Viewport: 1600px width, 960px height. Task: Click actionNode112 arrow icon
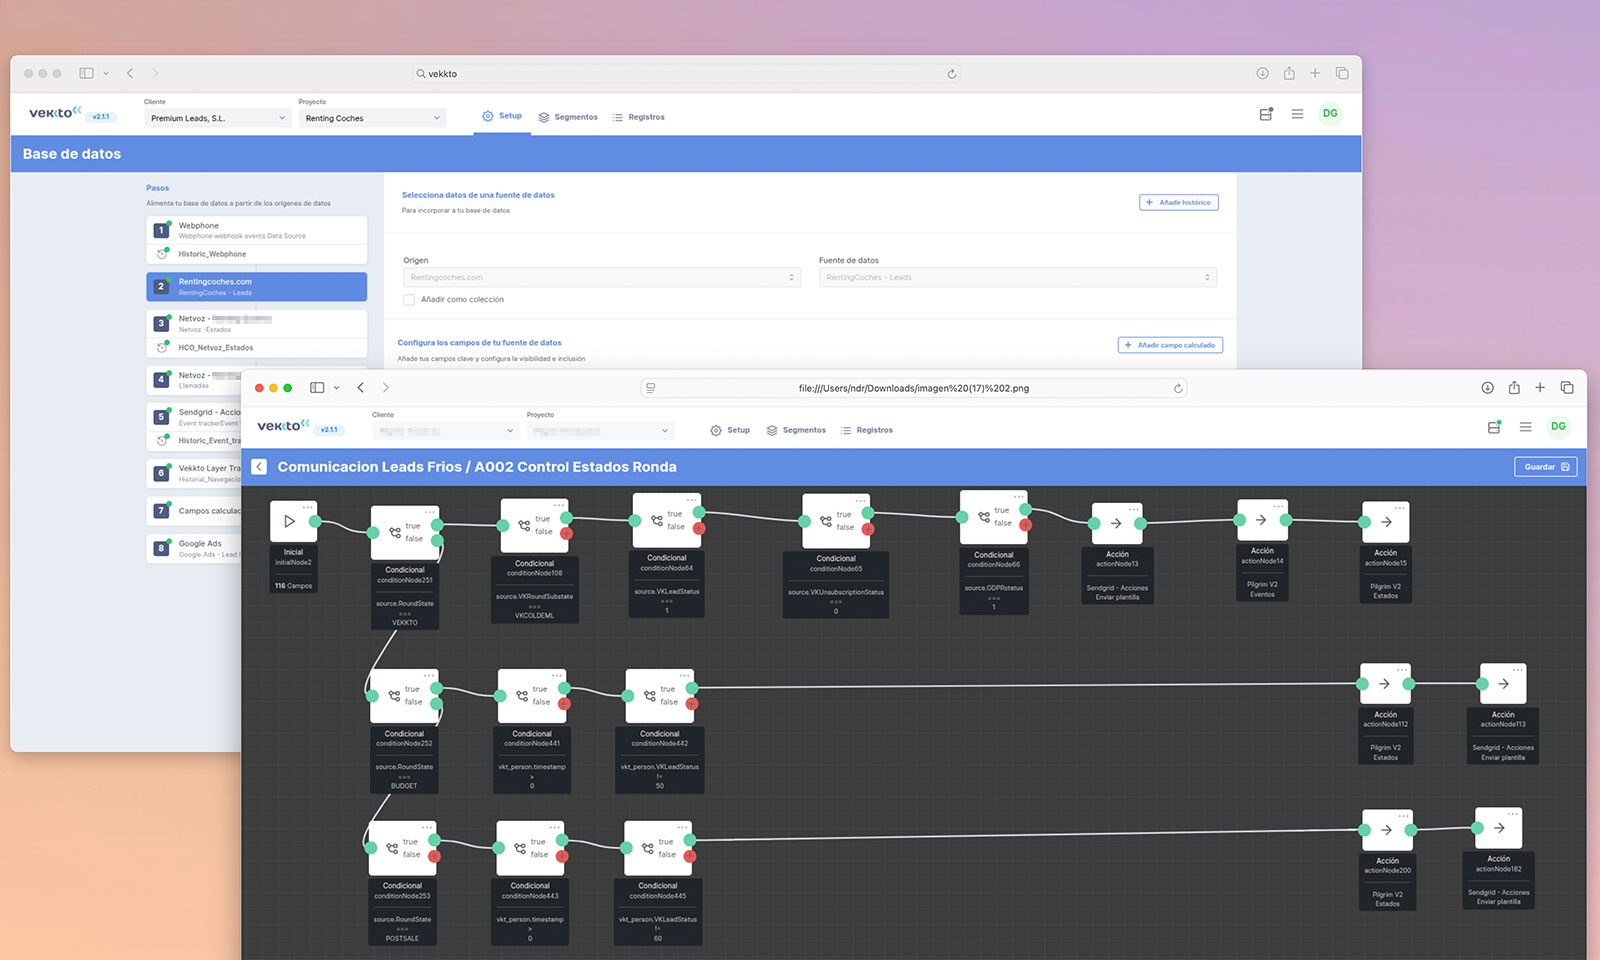tap(1384, 684)
